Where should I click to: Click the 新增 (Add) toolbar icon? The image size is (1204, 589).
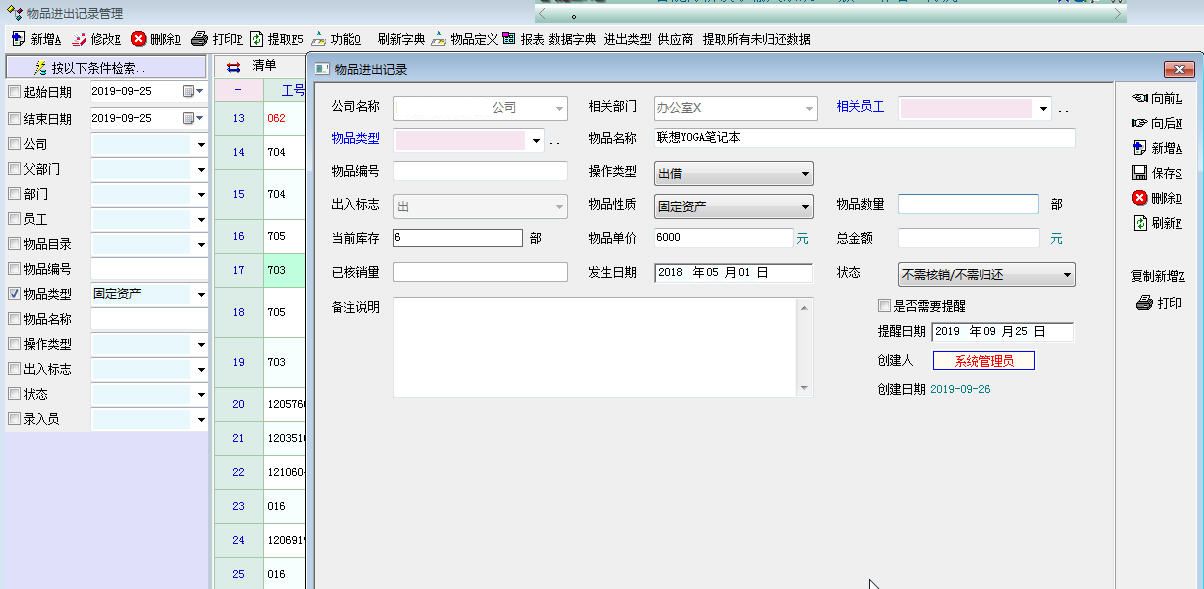pos(18,39)
